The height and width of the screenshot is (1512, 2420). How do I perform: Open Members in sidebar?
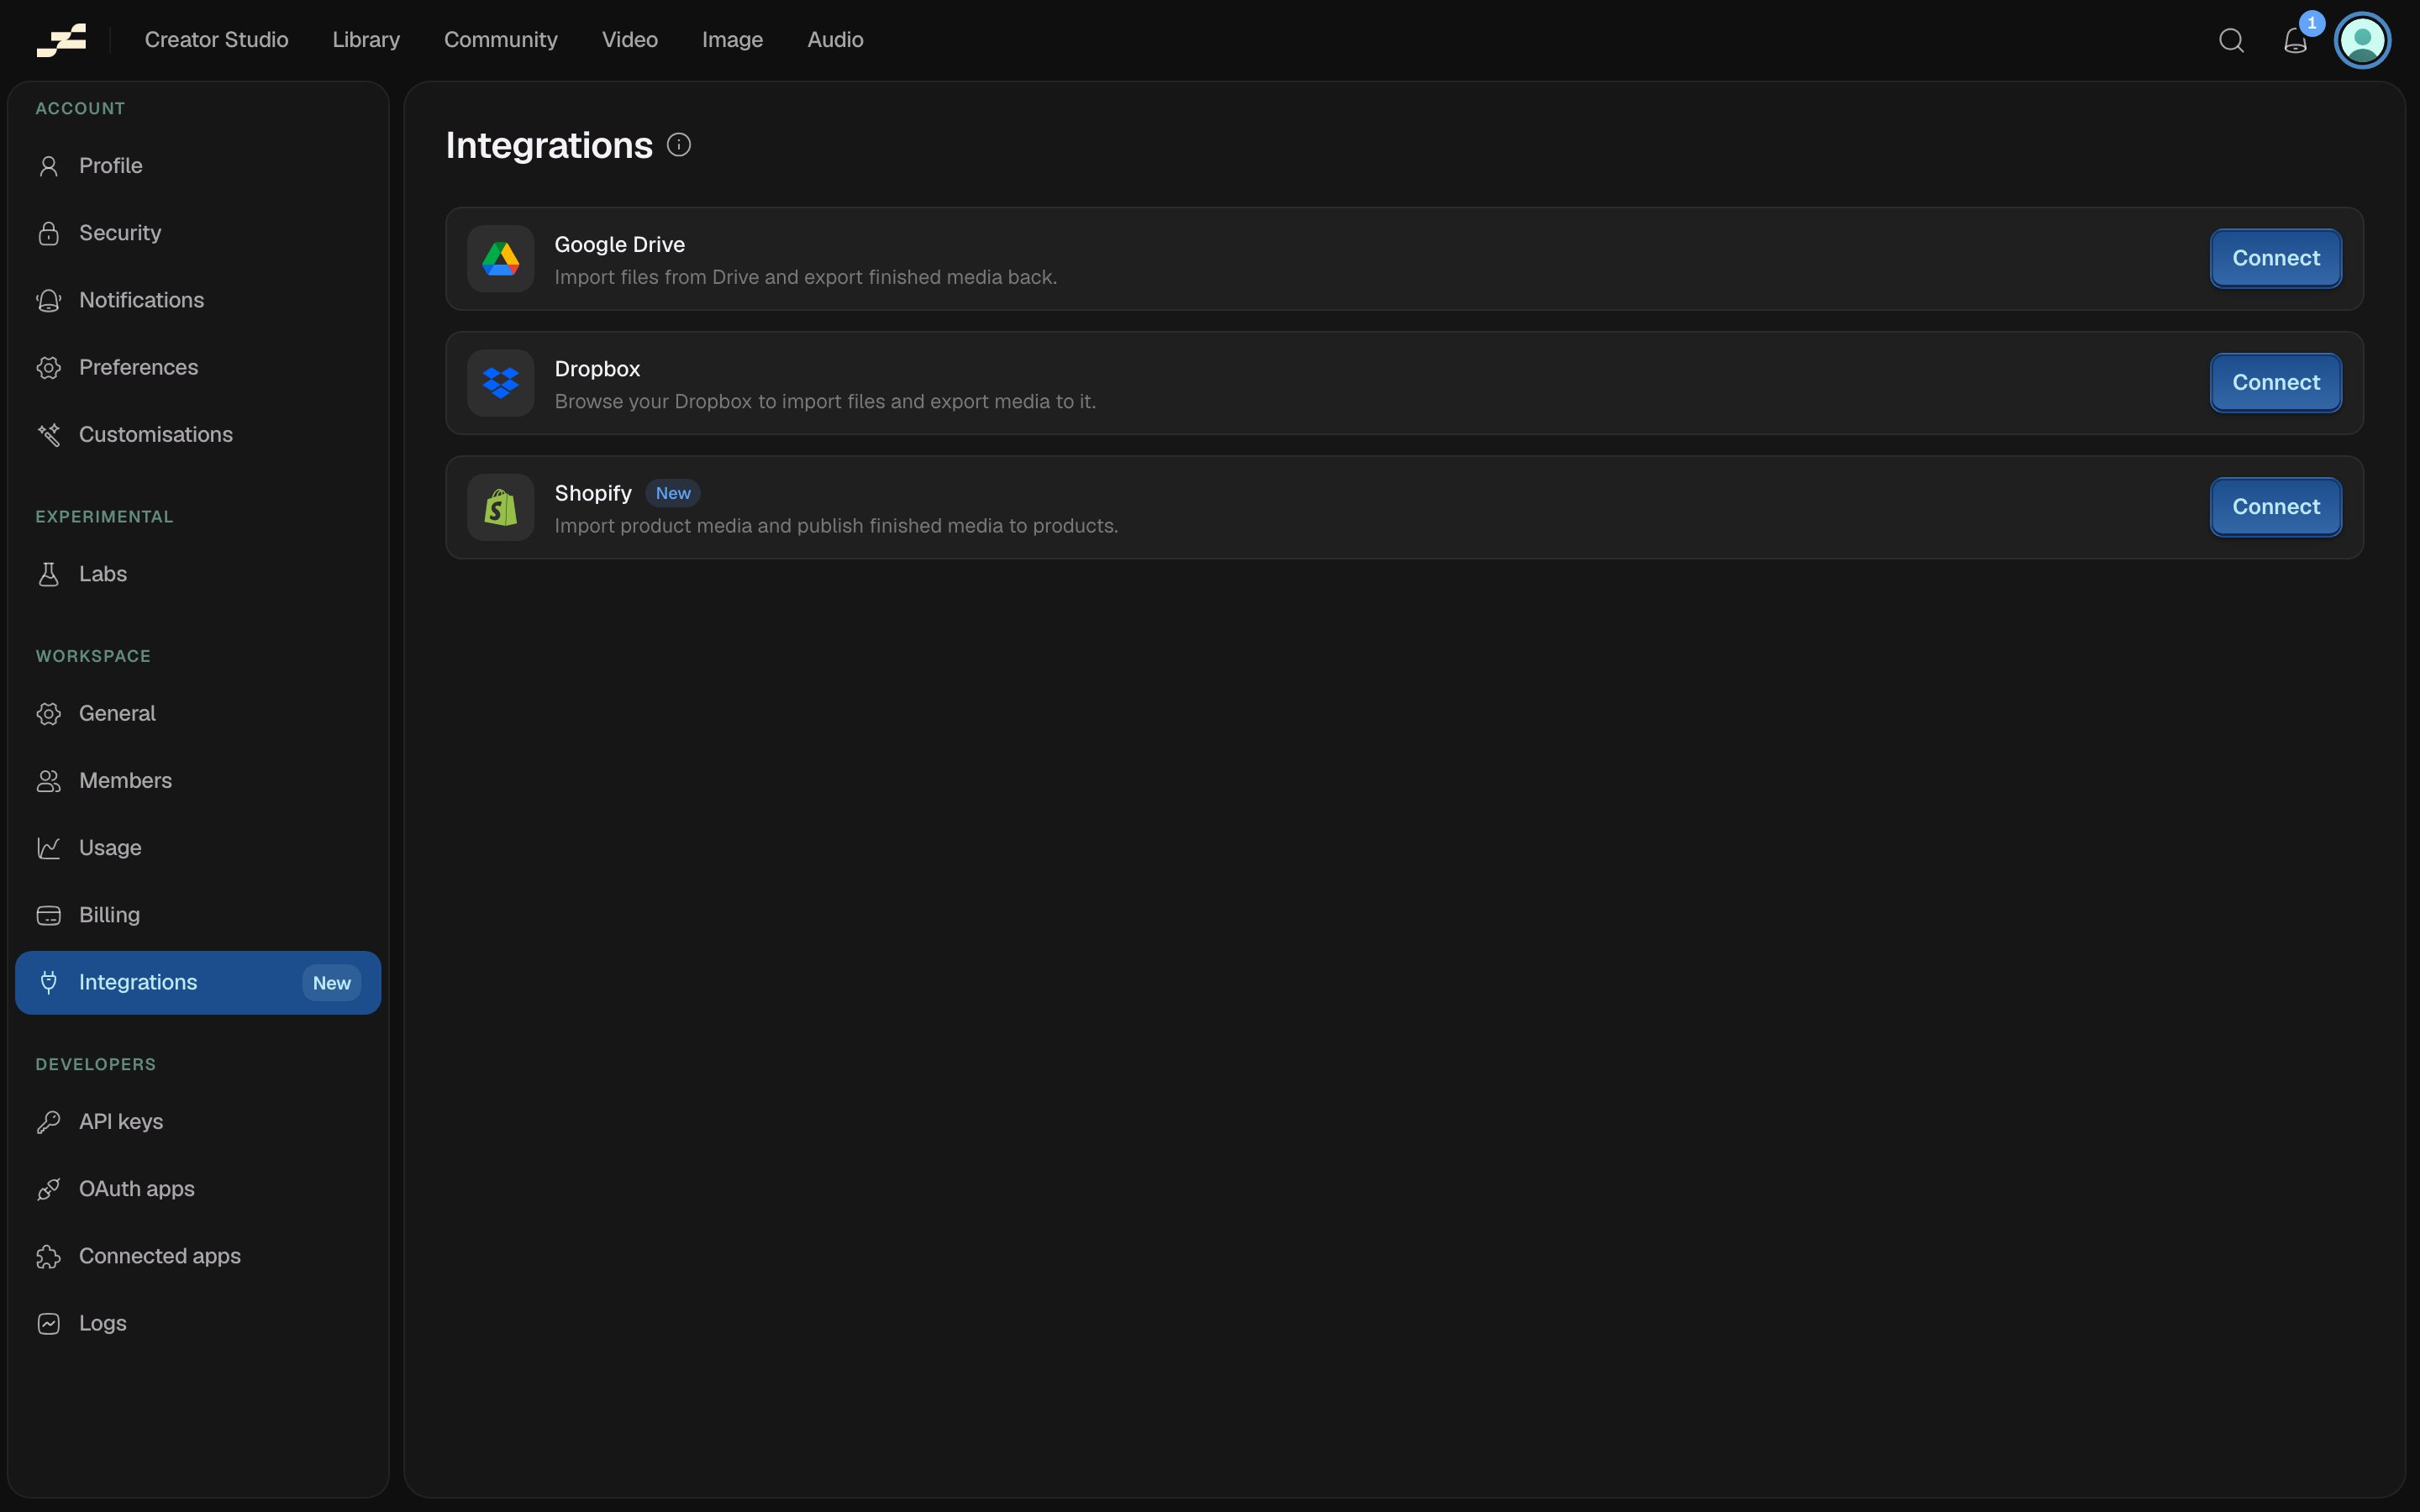coord(198,780)
